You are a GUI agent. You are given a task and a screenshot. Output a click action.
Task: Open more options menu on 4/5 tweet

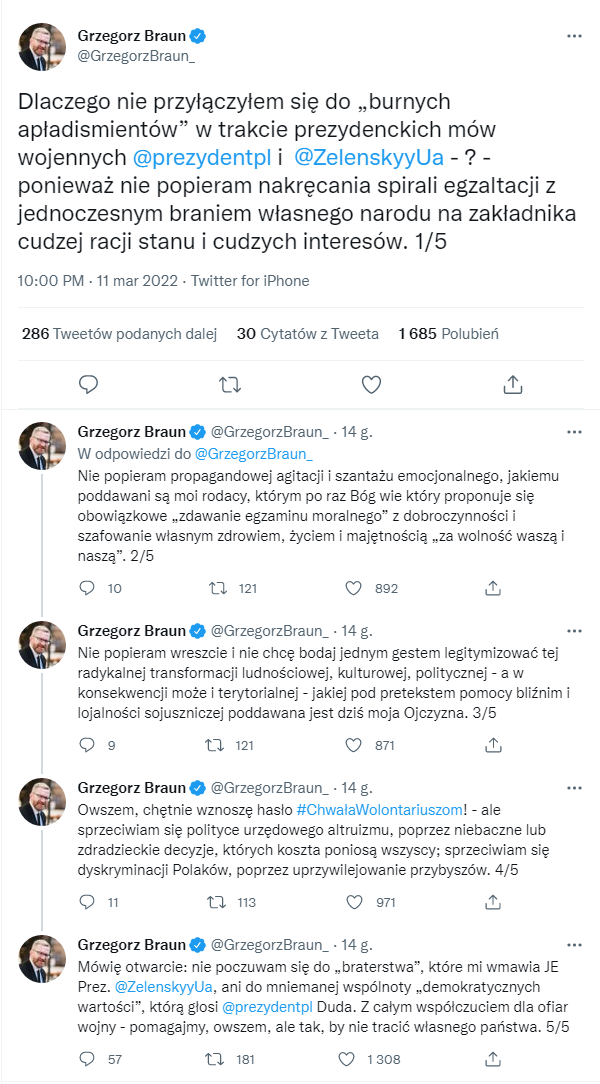[574, 788]
